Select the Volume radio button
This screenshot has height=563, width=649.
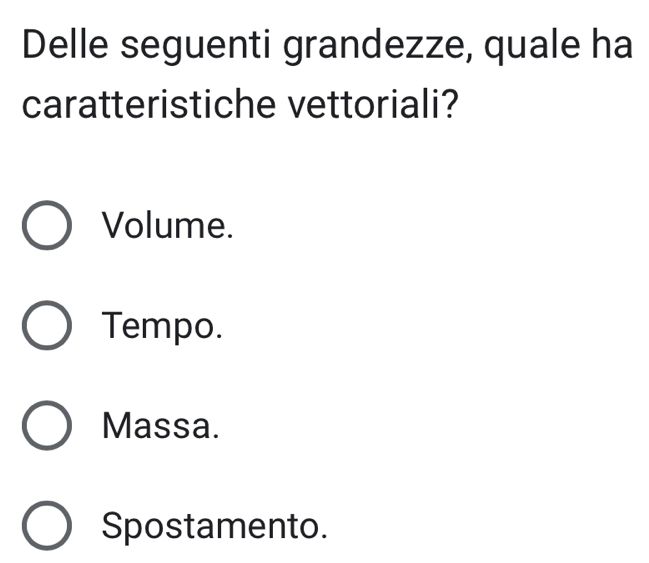(46, 227)
